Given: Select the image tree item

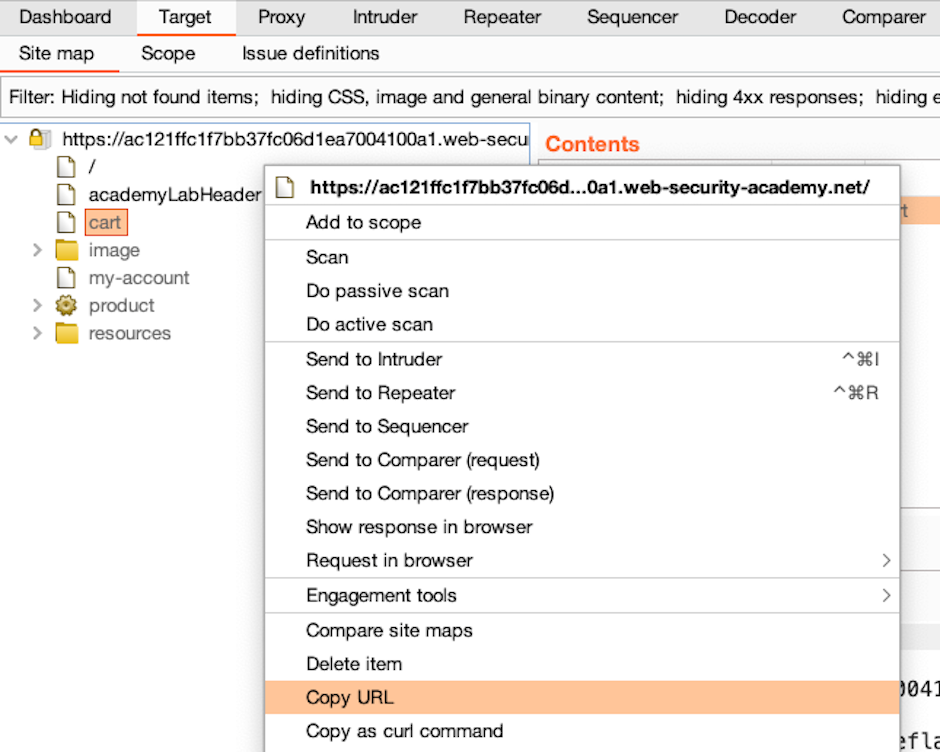Looking at the screenshot, I should click(114, 250).
